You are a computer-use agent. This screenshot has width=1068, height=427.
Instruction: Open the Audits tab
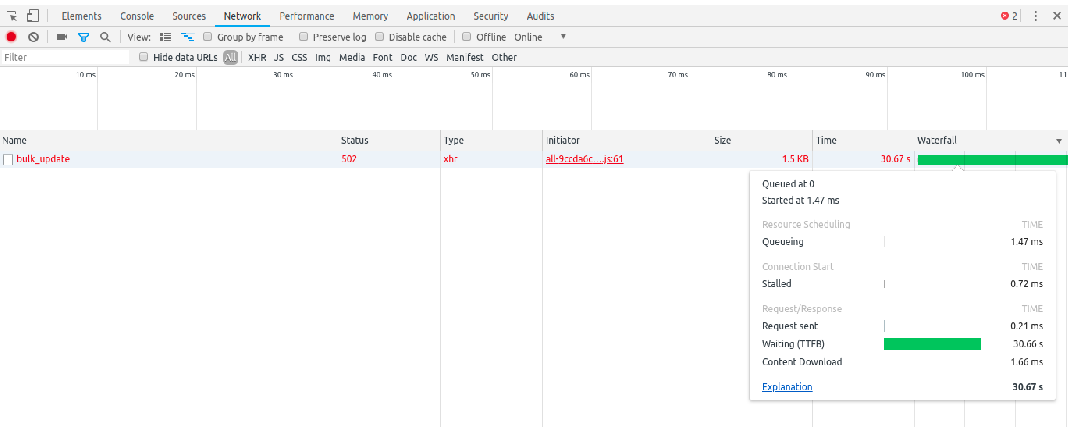click(x=540, y=16)
